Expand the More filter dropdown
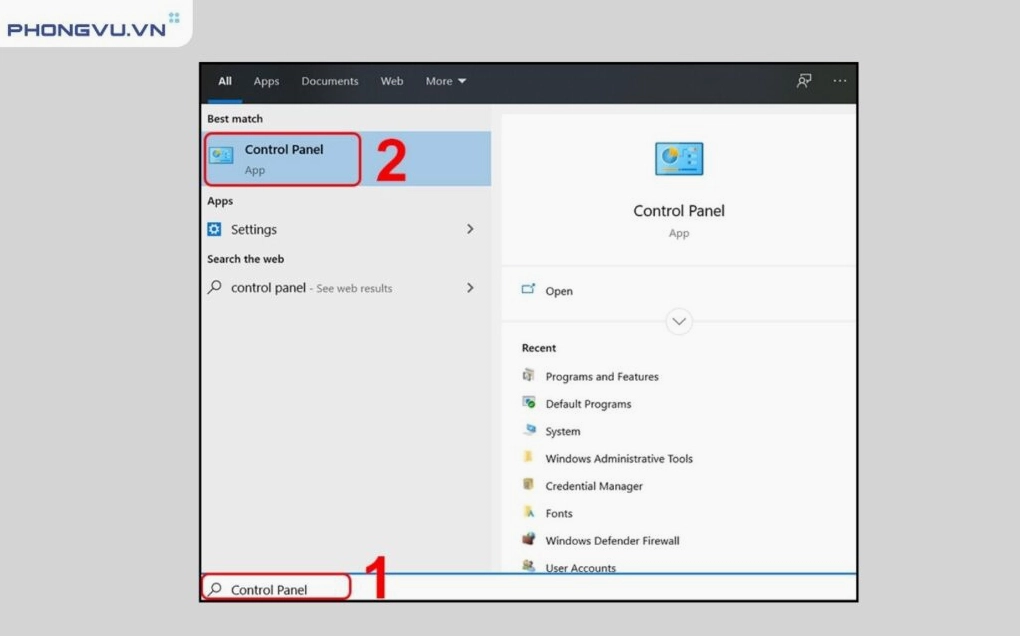The image size is (1020, 636). point(445,81)
